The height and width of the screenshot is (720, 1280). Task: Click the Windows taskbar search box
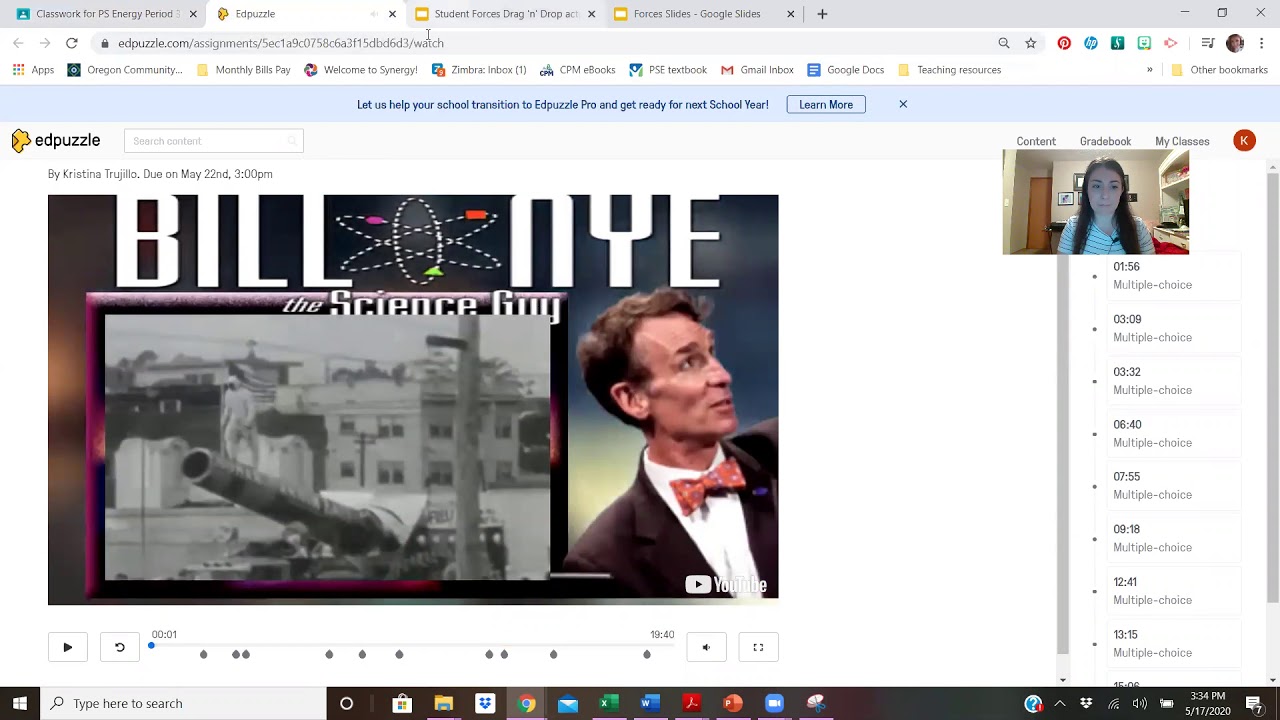click(184, 703)
